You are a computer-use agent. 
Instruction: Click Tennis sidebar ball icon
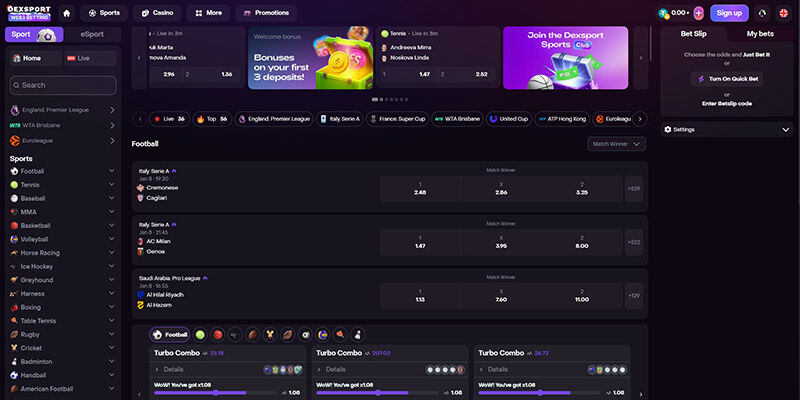pos(14,185)
